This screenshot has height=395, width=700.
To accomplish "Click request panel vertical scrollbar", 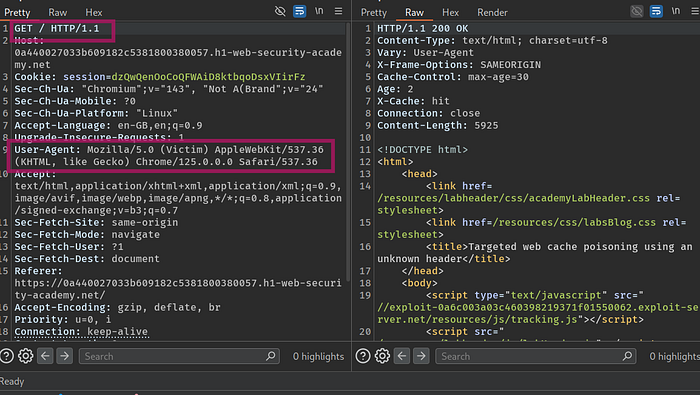I will (348, 152).
